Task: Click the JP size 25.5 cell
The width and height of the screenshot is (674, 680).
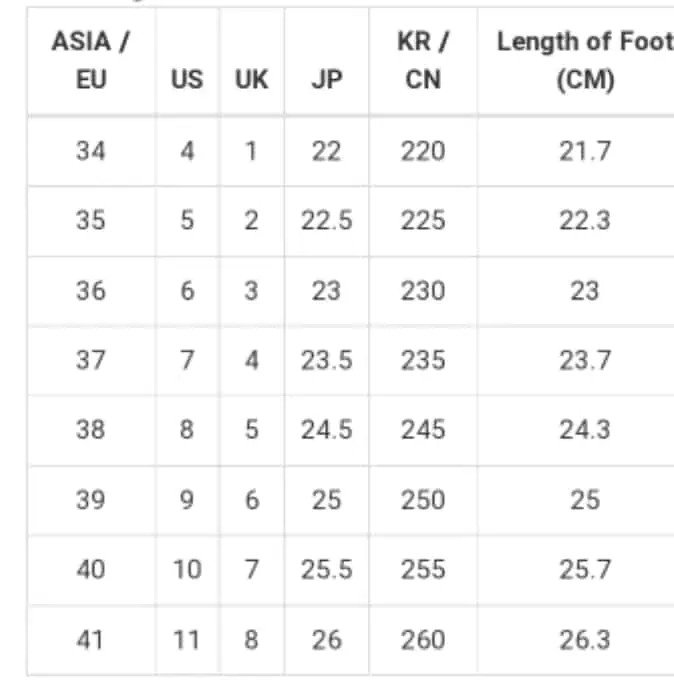Action: tap(326, 569)
